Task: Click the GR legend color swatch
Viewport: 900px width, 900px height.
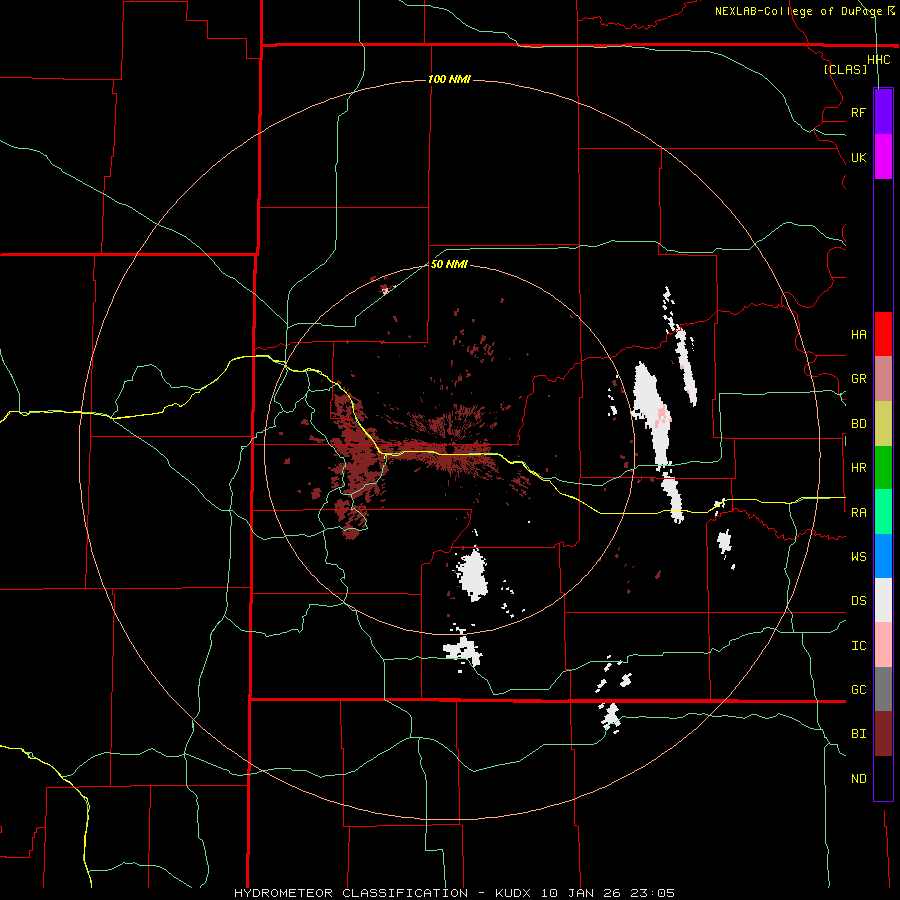Action: (x=883, y=379)
